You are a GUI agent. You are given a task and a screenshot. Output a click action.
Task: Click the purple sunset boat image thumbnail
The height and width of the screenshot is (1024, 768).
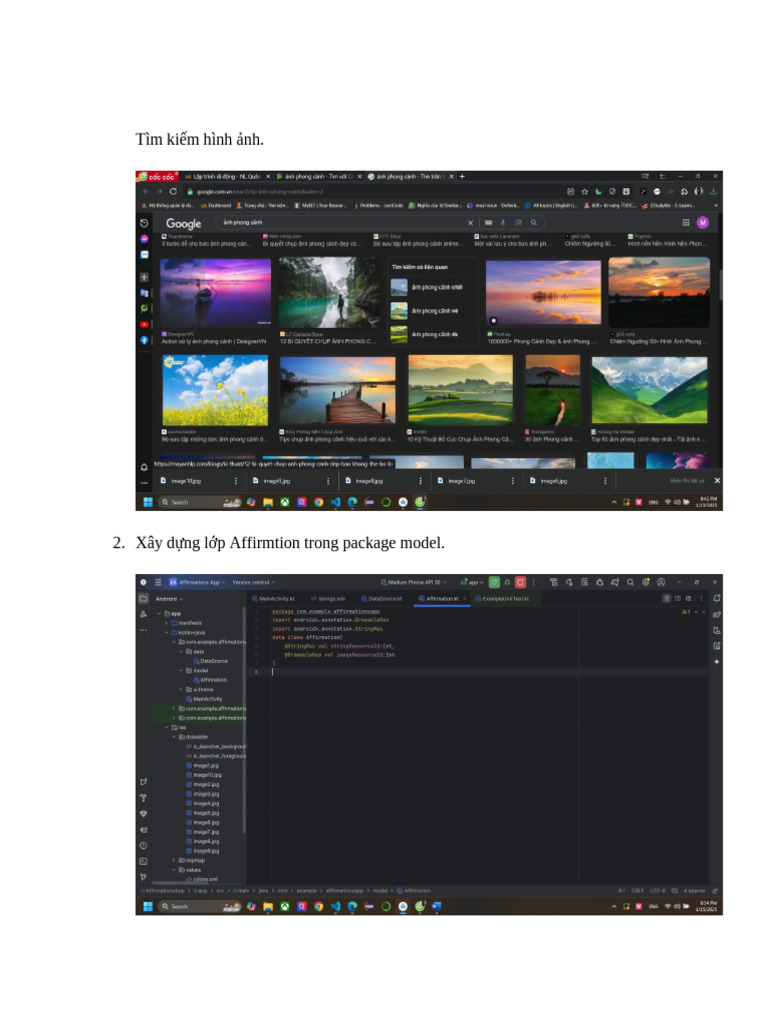[215, 291]
